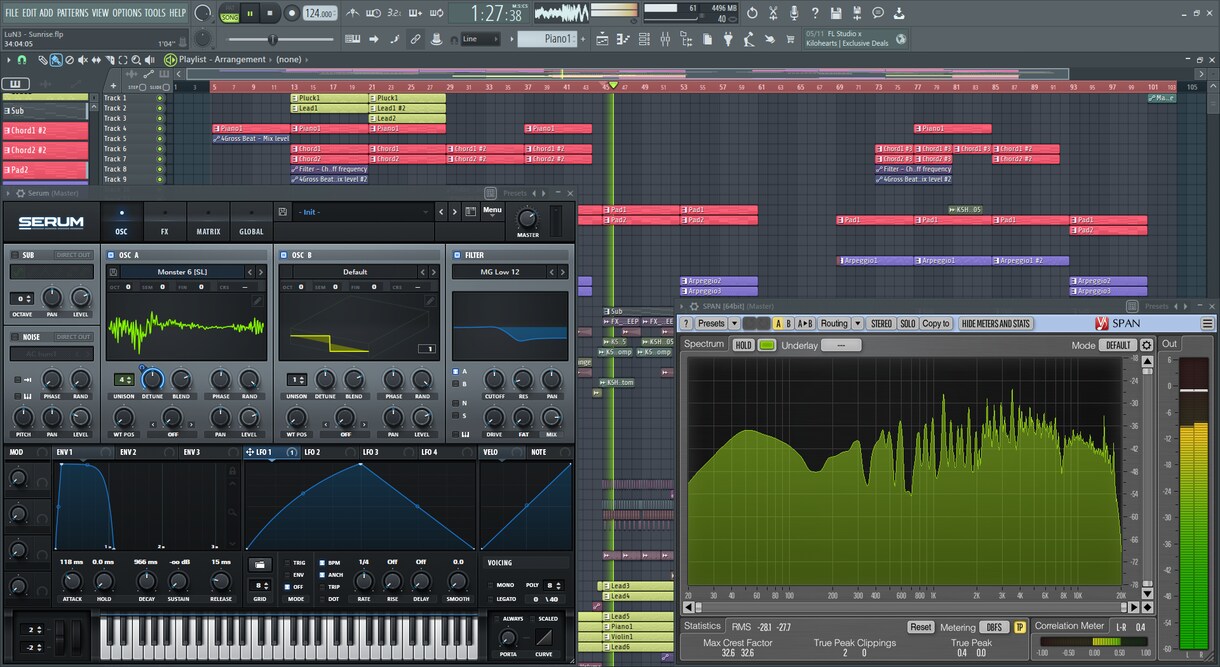1220x667 pixels.
Task: Click SPAN statistics Reset button
Action: click(x=920, y=627)
